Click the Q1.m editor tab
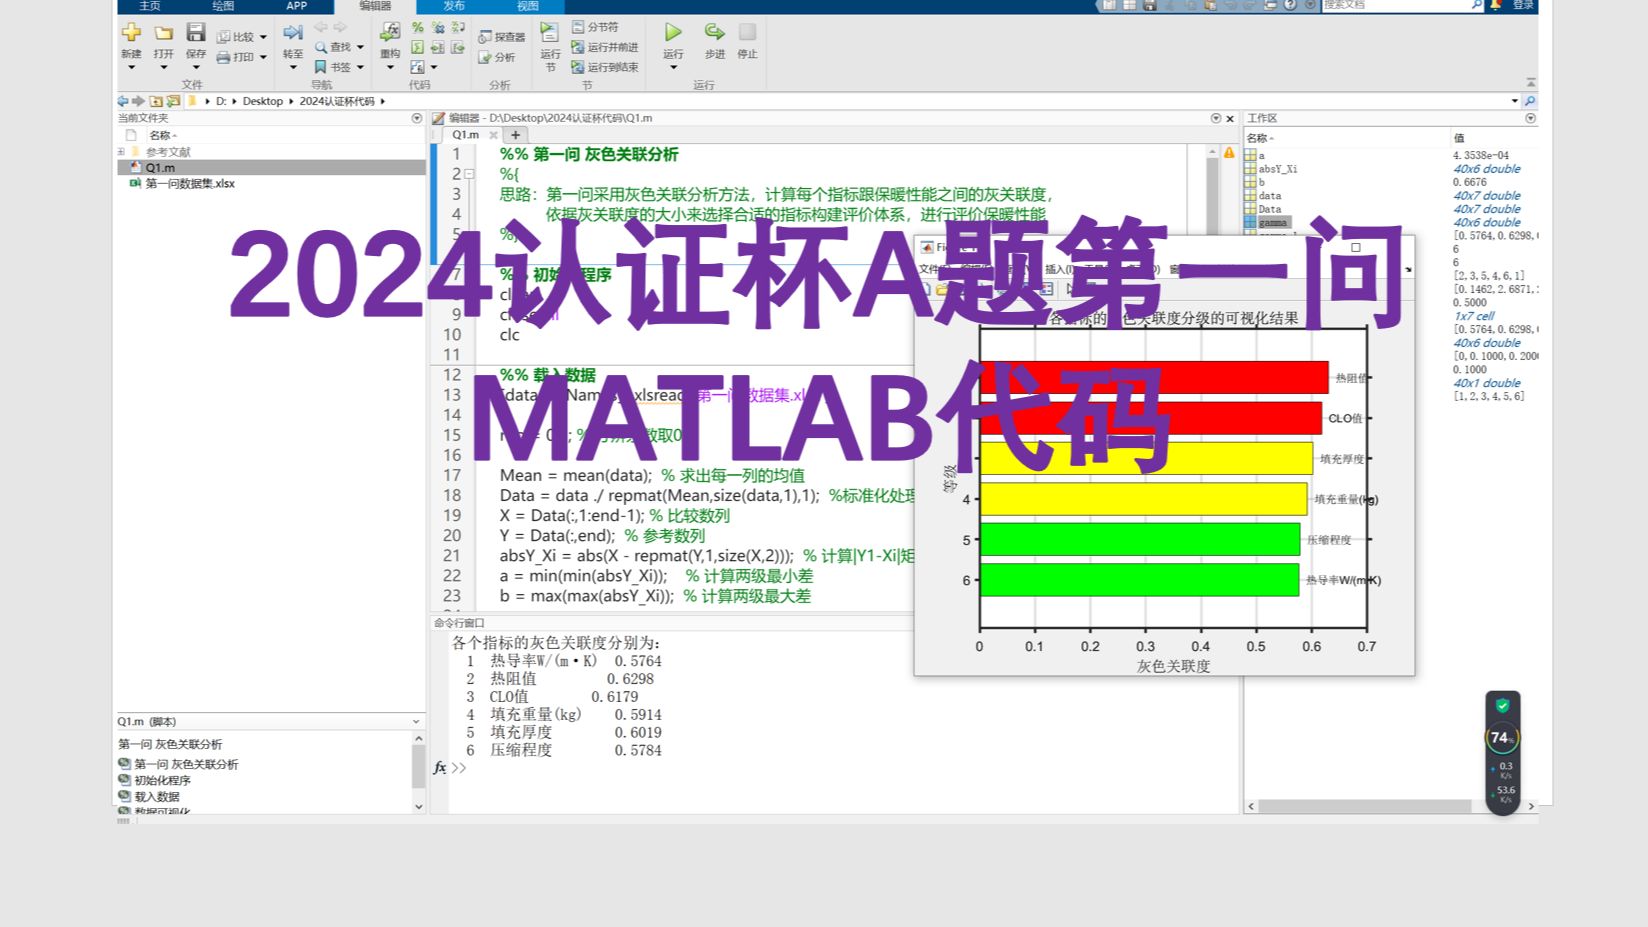The image size is (1648, 927). tap(465, 134)
